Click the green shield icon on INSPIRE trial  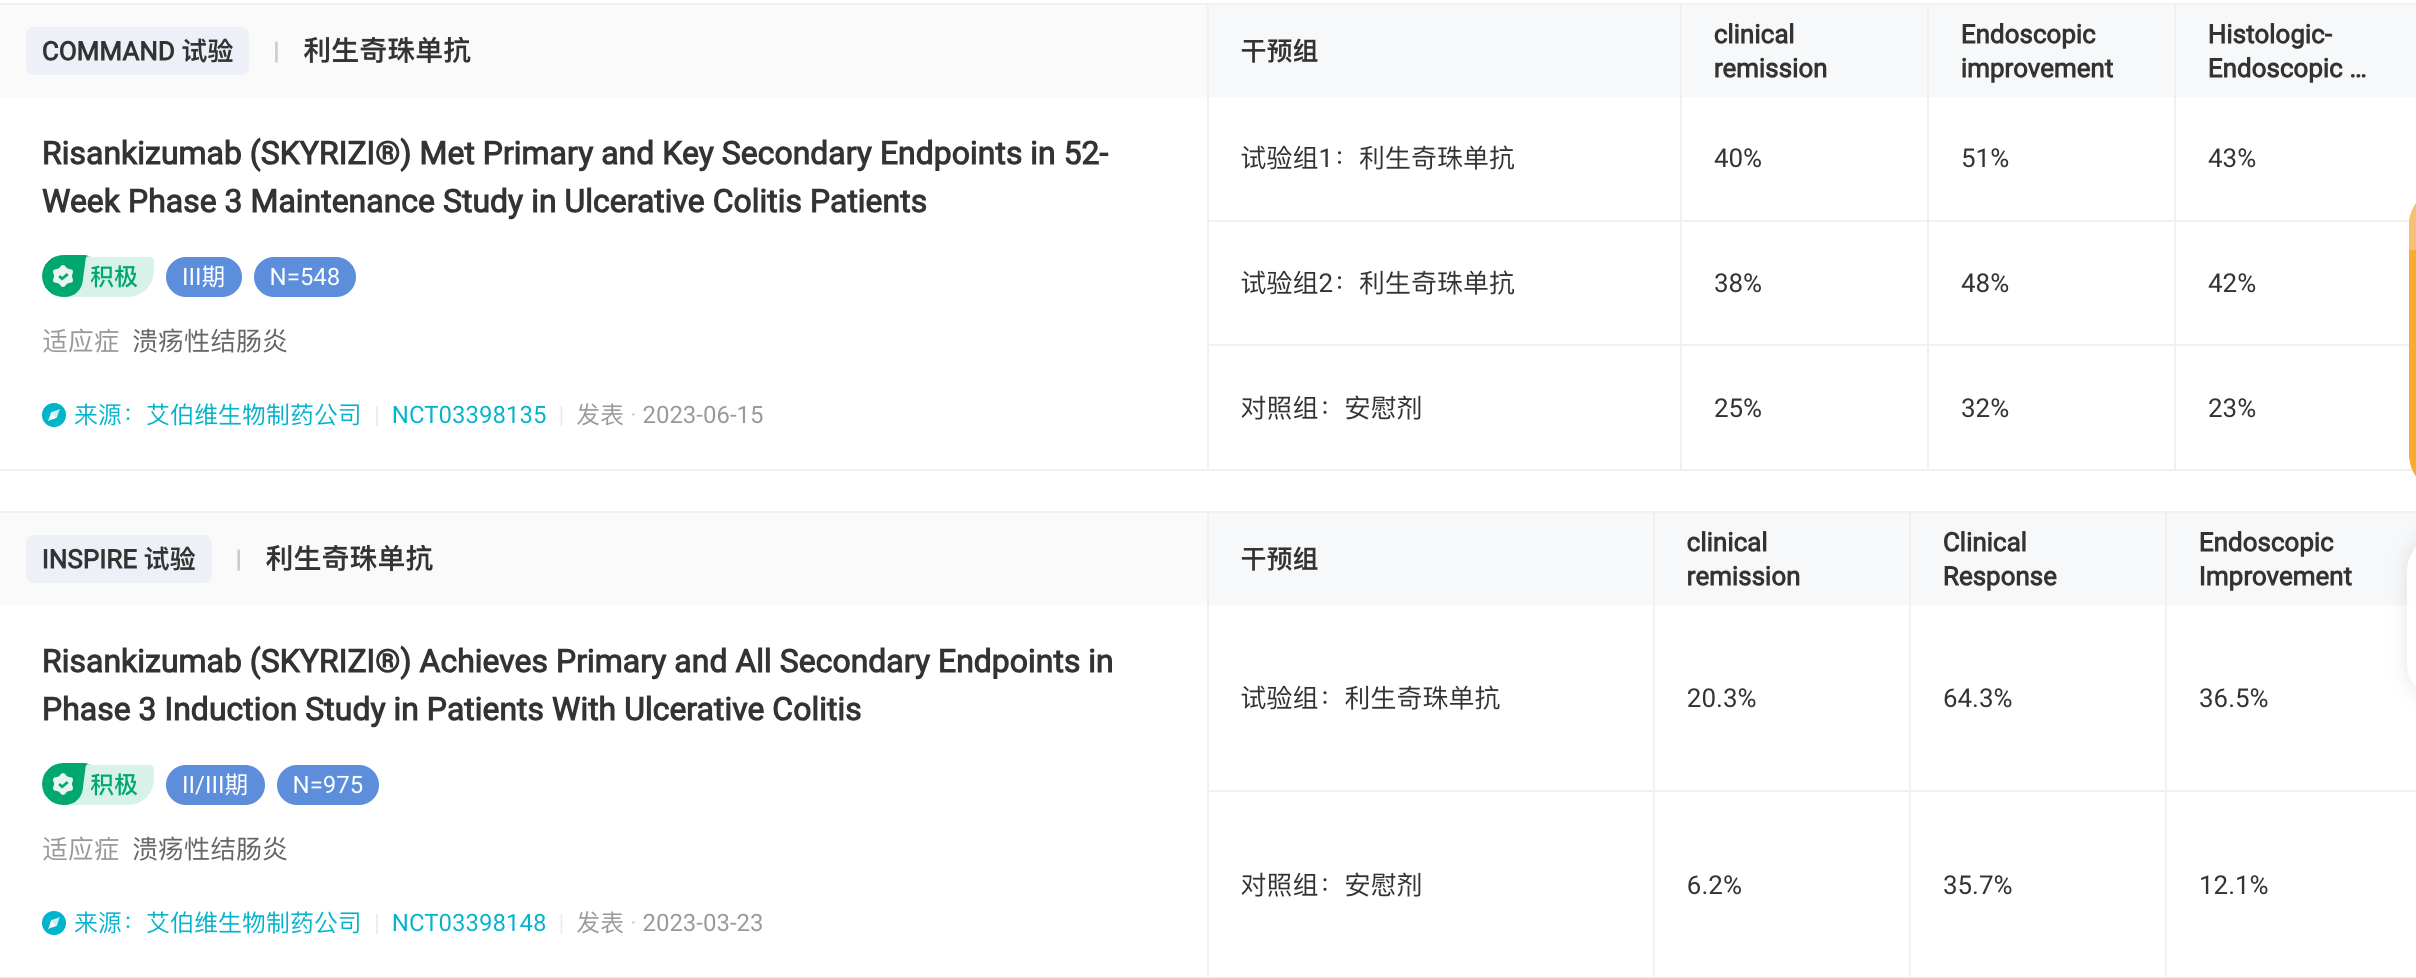pyautogui.click(x=63, y=785)
